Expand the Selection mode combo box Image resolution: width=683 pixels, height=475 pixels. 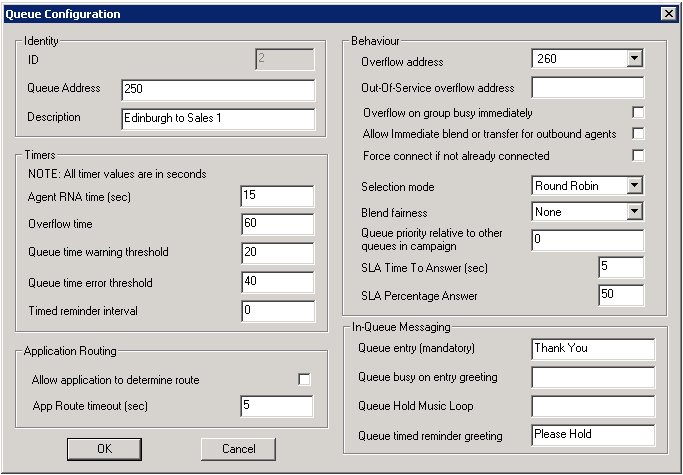pos(634,186)
